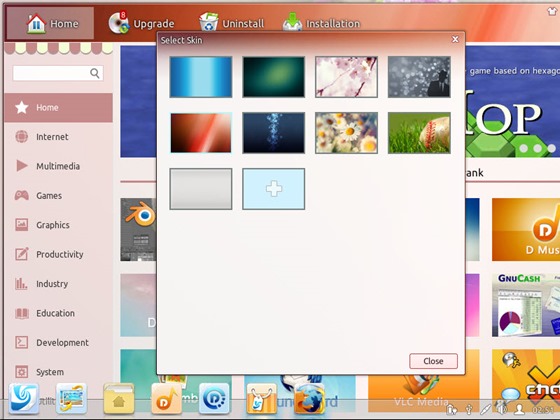Click the Graphics picture icon
Viewport: 560px width, 420px height.
pos(21,225)
